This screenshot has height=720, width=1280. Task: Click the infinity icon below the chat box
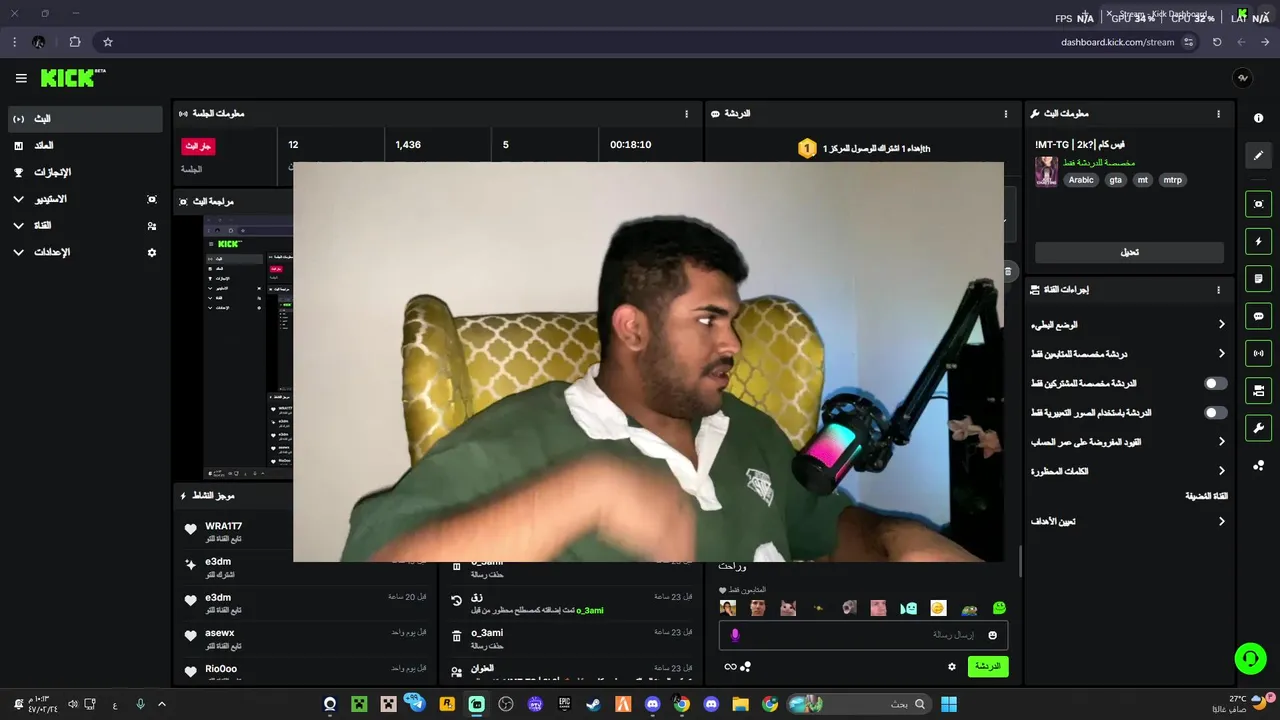pyautogui.click(x=730, y=667)
